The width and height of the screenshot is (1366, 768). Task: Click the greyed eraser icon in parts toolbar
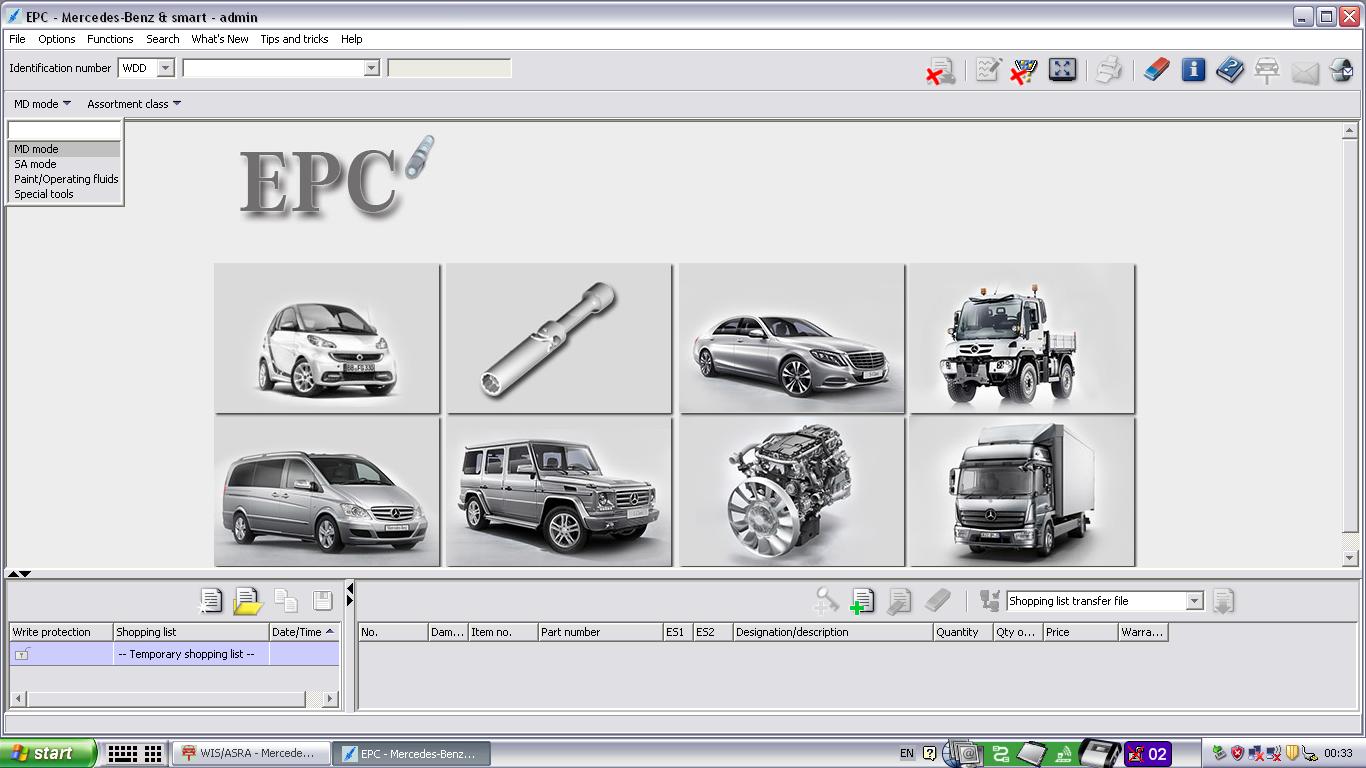tap(937, 600)
